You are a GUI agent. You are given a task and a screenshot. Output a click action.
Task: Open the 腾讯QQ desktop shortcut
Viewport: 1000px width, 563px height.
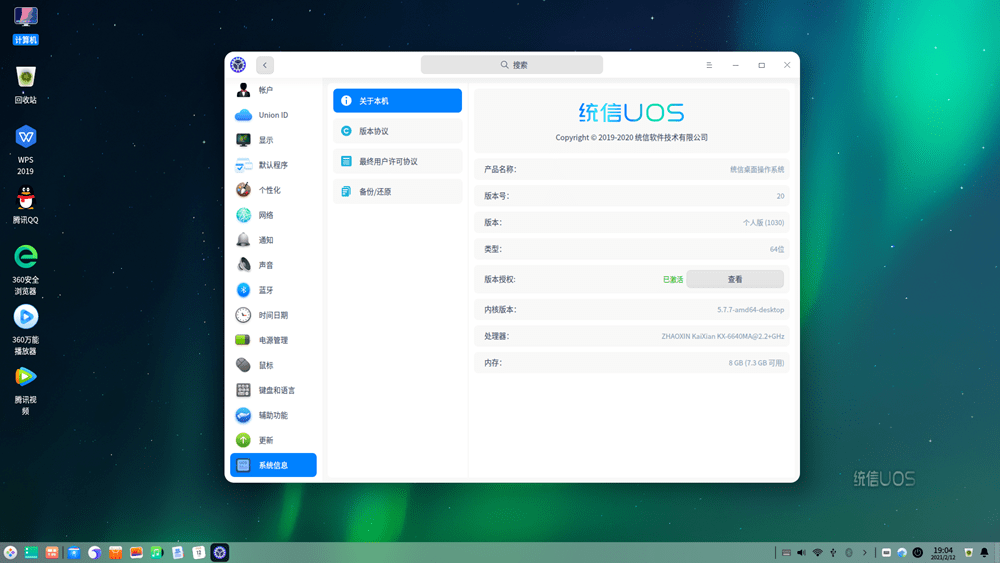pos(26,205)
